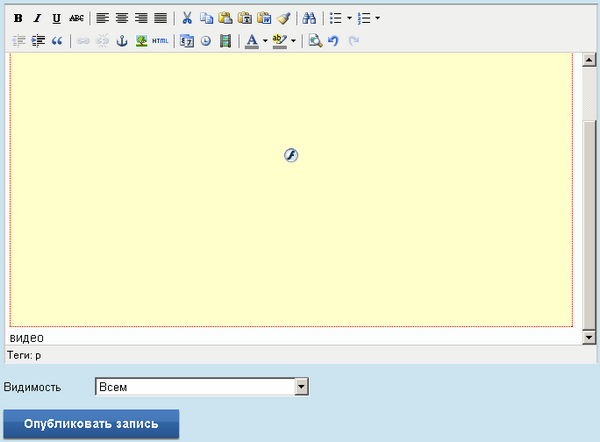This screenshot has height=442, width=600.
Task: Open bulleted list style dropdown arrow
Action: pos(349,18)
